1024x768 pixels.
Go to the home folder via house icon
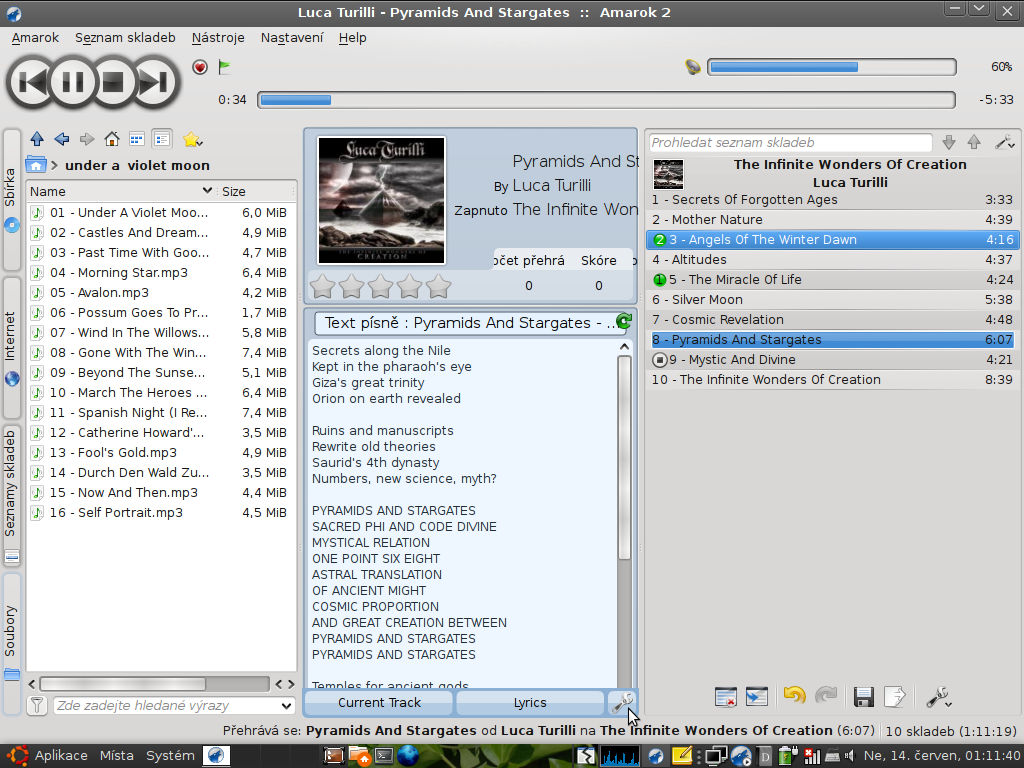112,139
